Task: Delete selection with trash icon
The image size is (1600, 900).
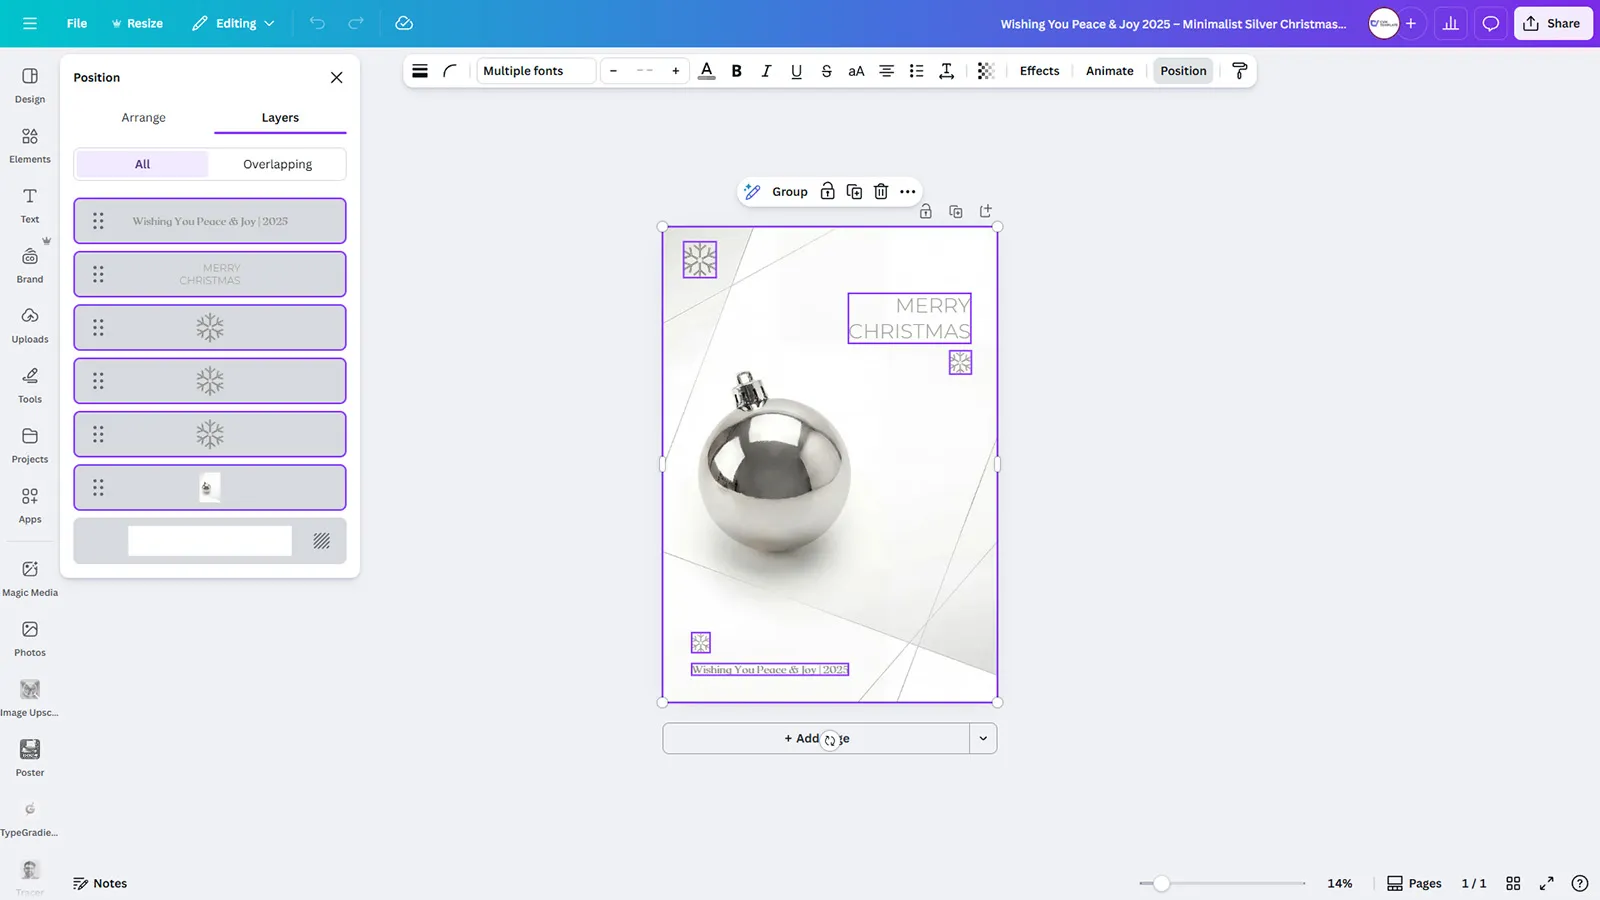Action: (880, 192)
